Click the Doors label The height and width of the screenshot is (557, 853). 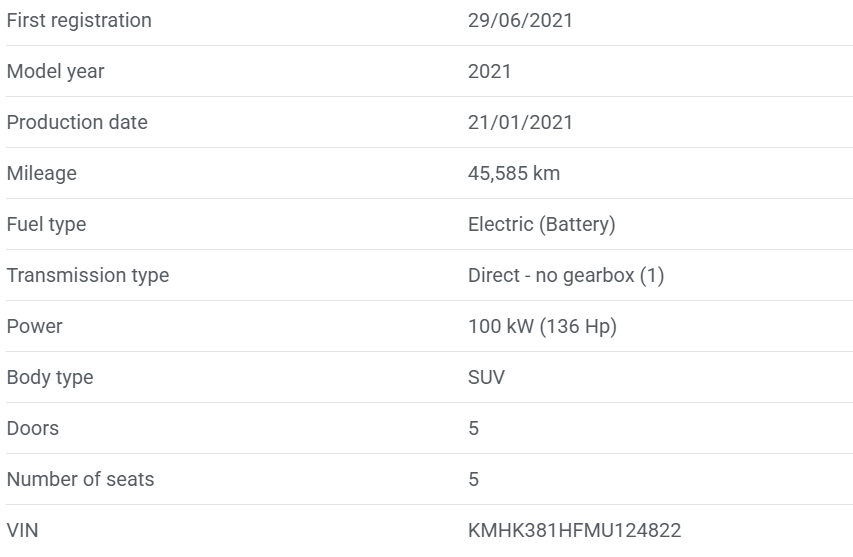coord(33,428)
